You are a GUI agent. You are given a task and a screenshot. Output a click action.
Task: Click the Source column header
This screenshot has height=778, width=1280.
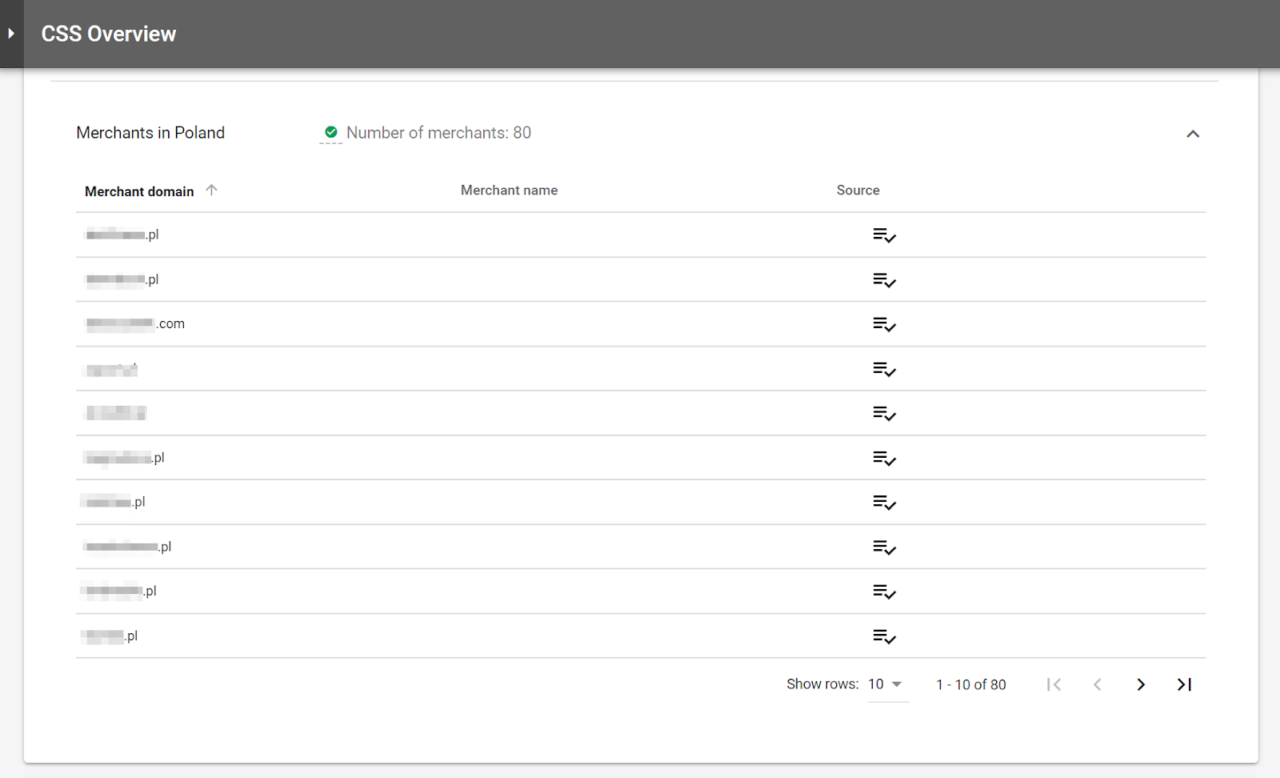[x=858, y=190]
